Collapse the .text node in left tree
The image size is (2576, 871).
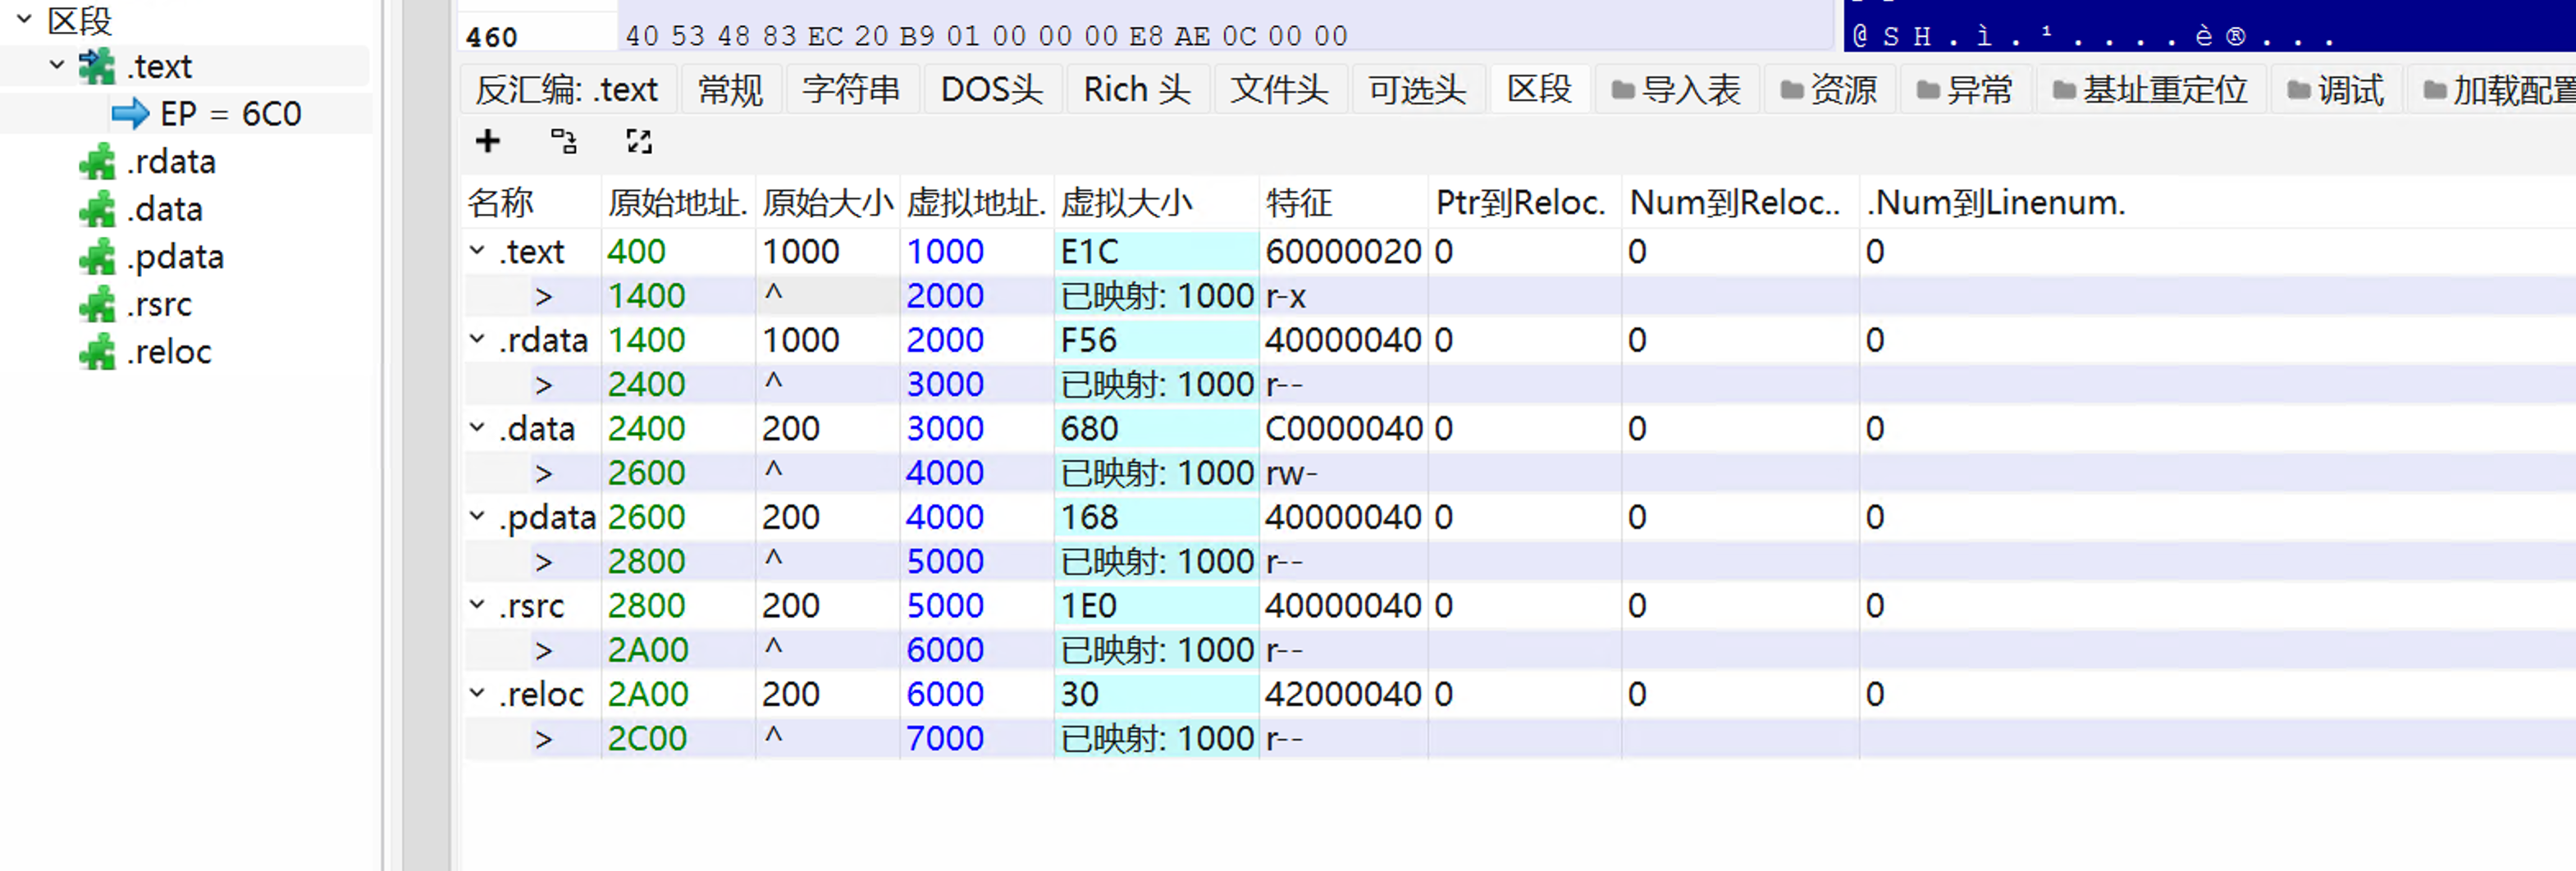57,66
